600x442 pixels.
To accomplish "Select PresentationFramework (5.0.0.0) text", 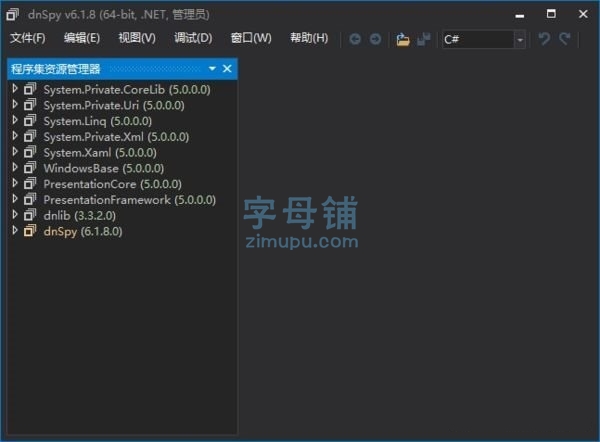I will [x=130, y=200].
